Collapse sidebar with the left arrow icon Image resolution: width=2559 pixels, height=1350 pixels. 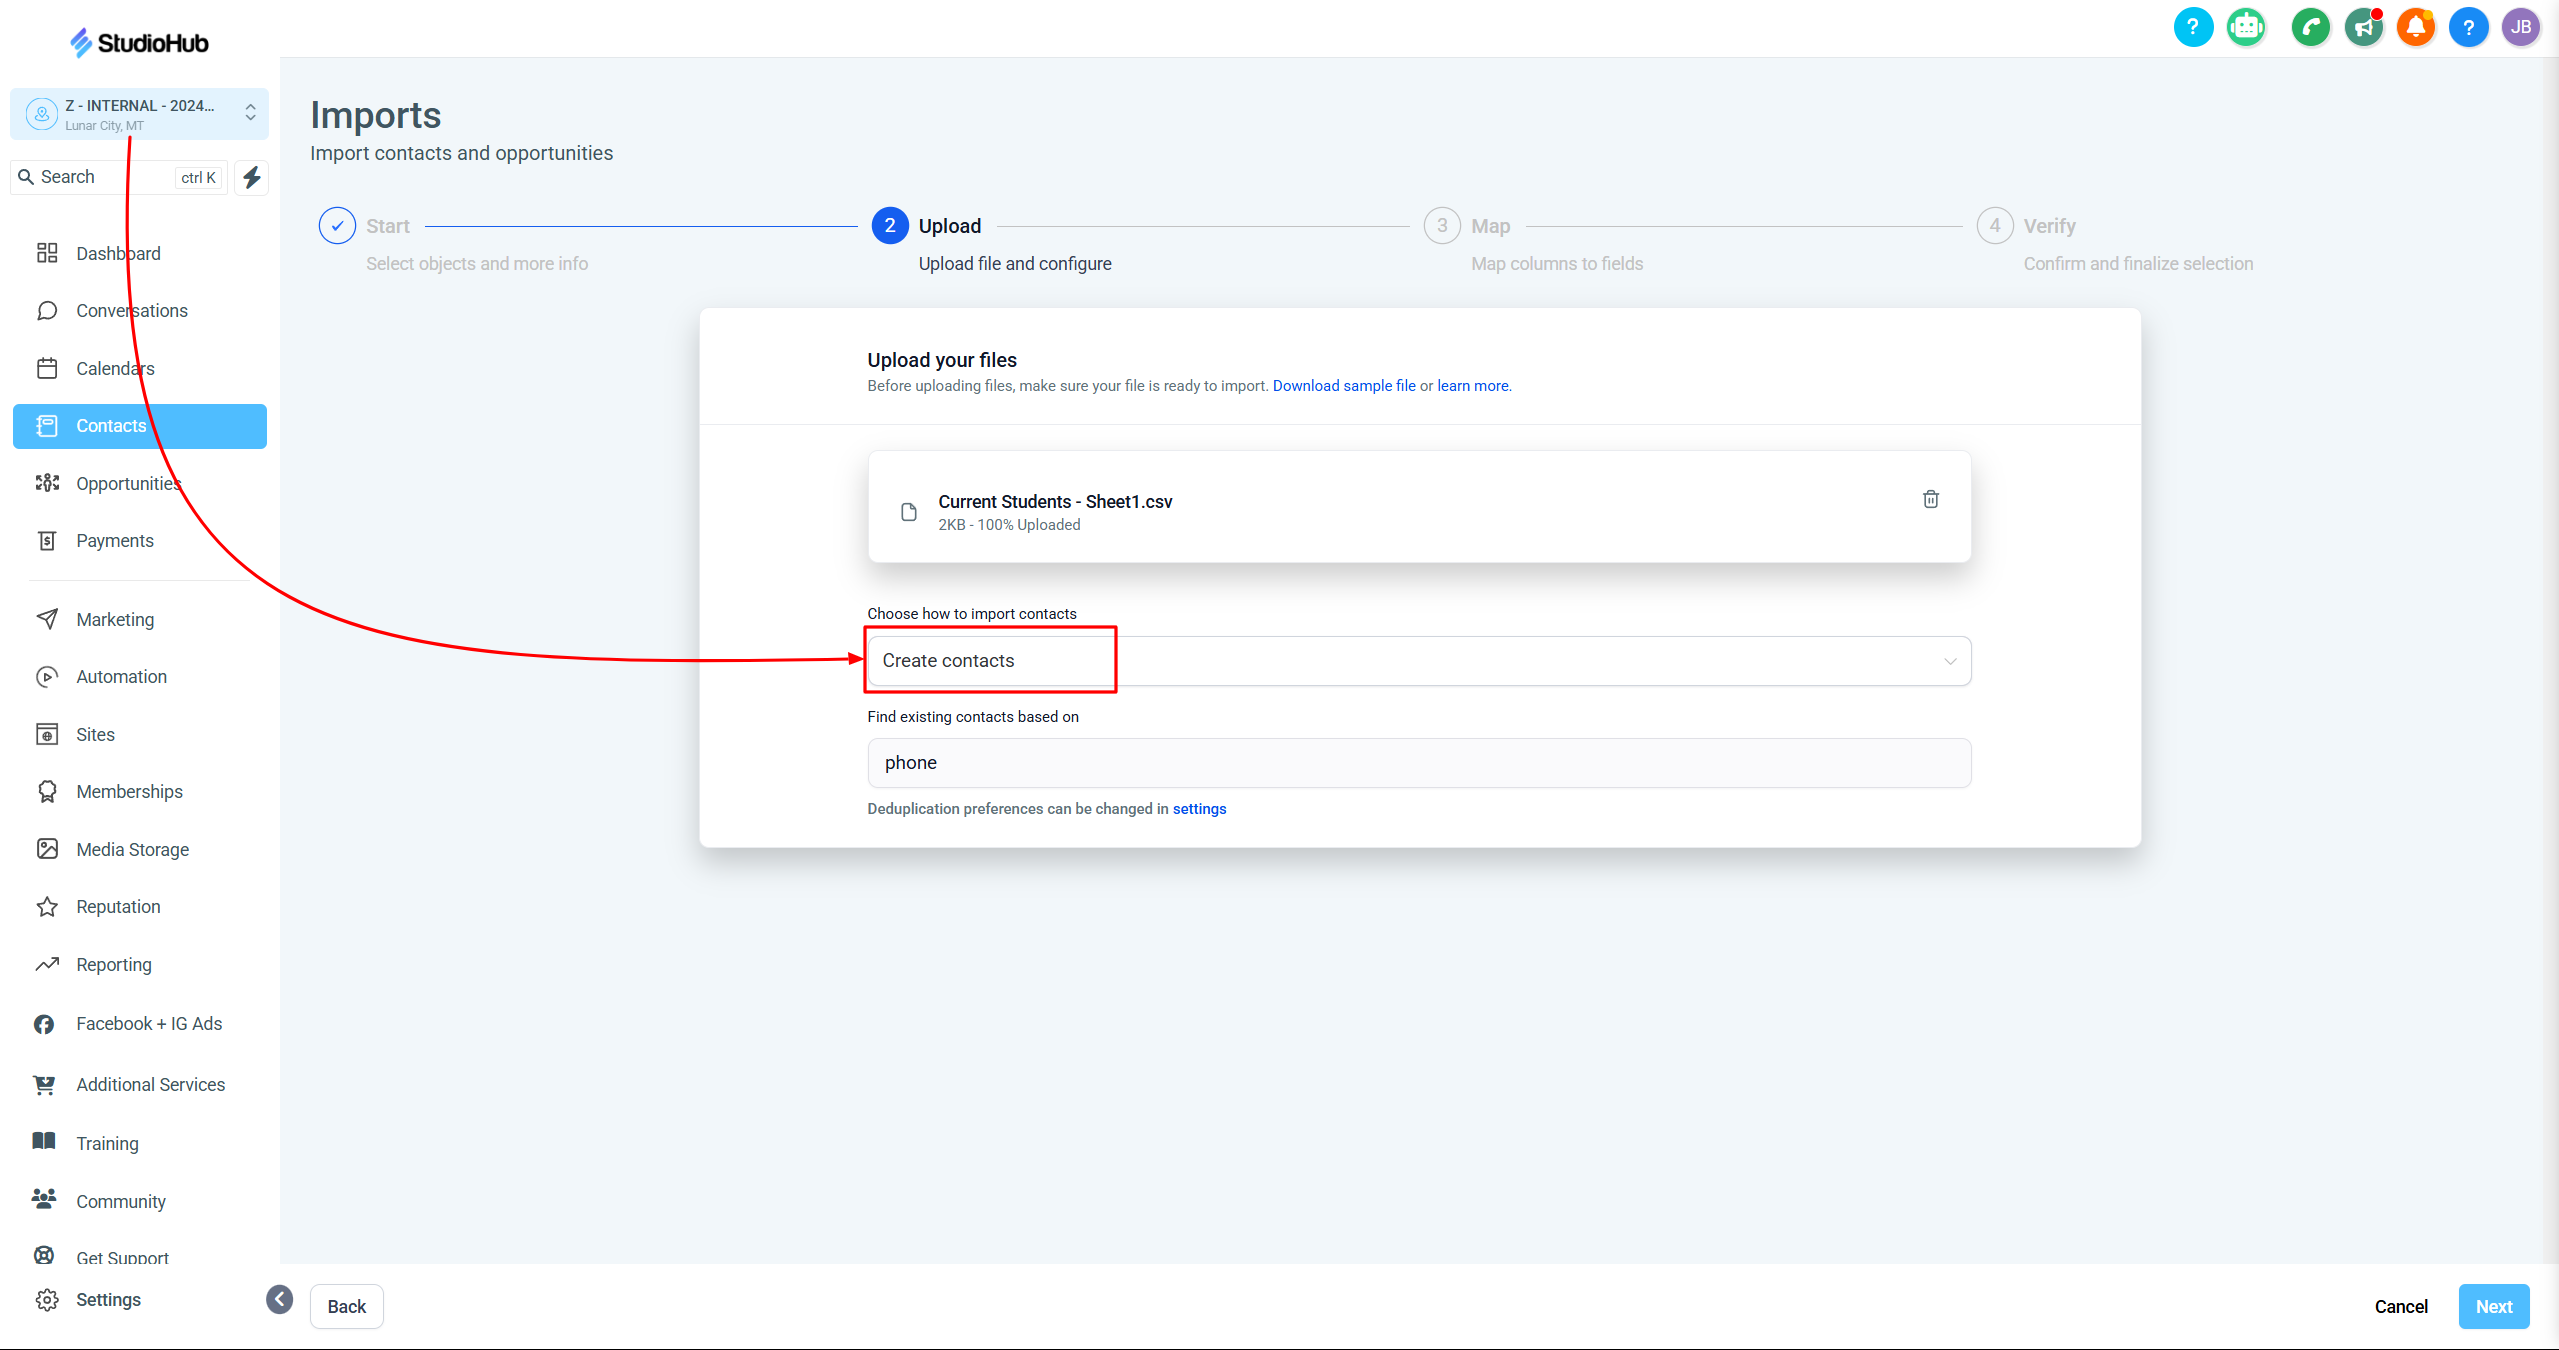point(280,1299)
